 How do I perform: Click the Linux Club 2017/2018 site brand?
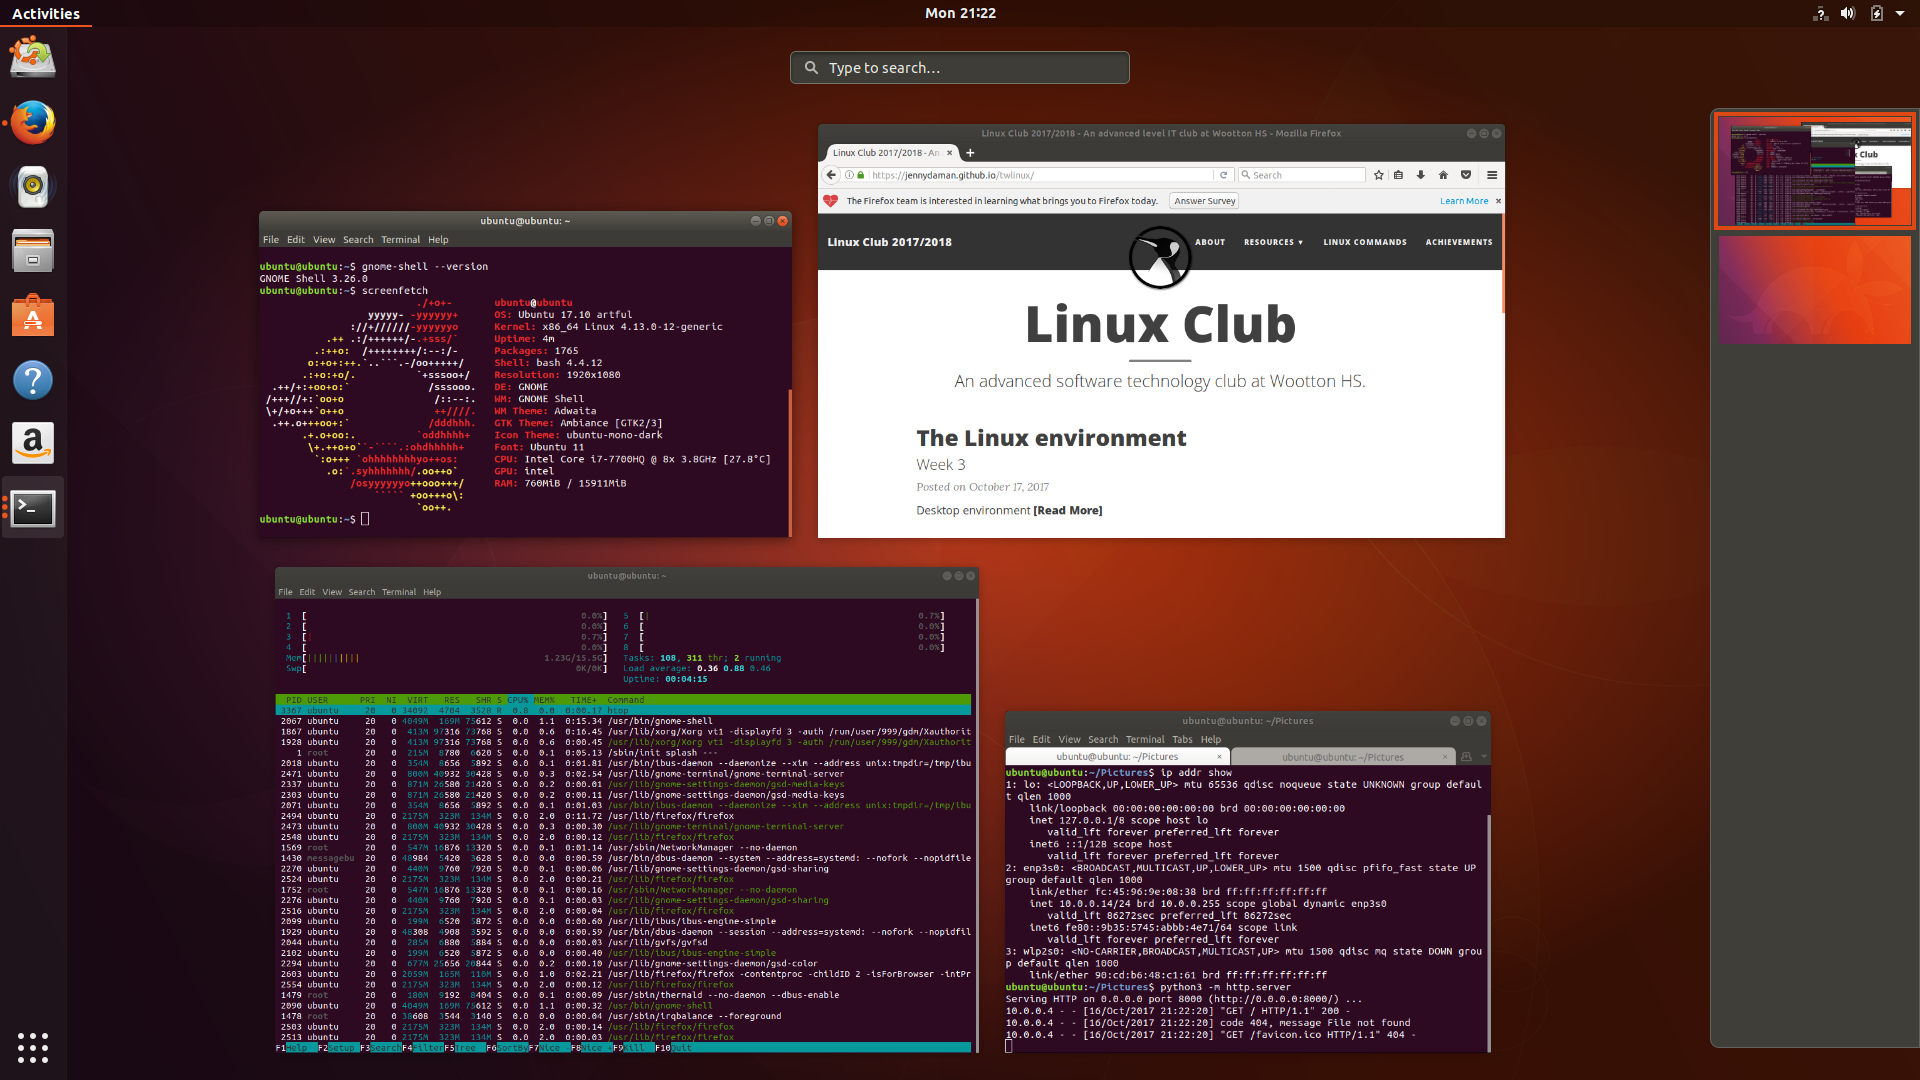point(889,242)
